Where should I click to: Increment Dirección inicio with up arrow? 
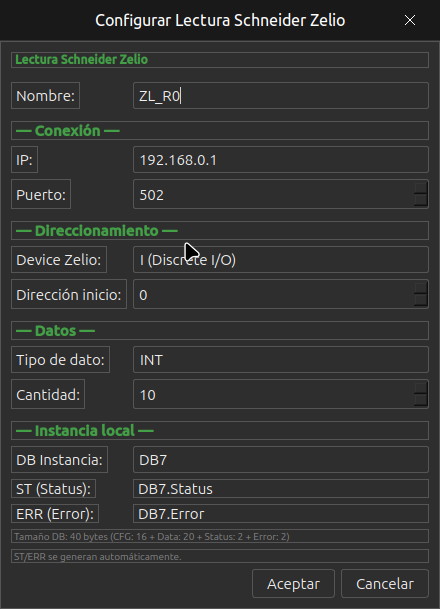(421, 288)
